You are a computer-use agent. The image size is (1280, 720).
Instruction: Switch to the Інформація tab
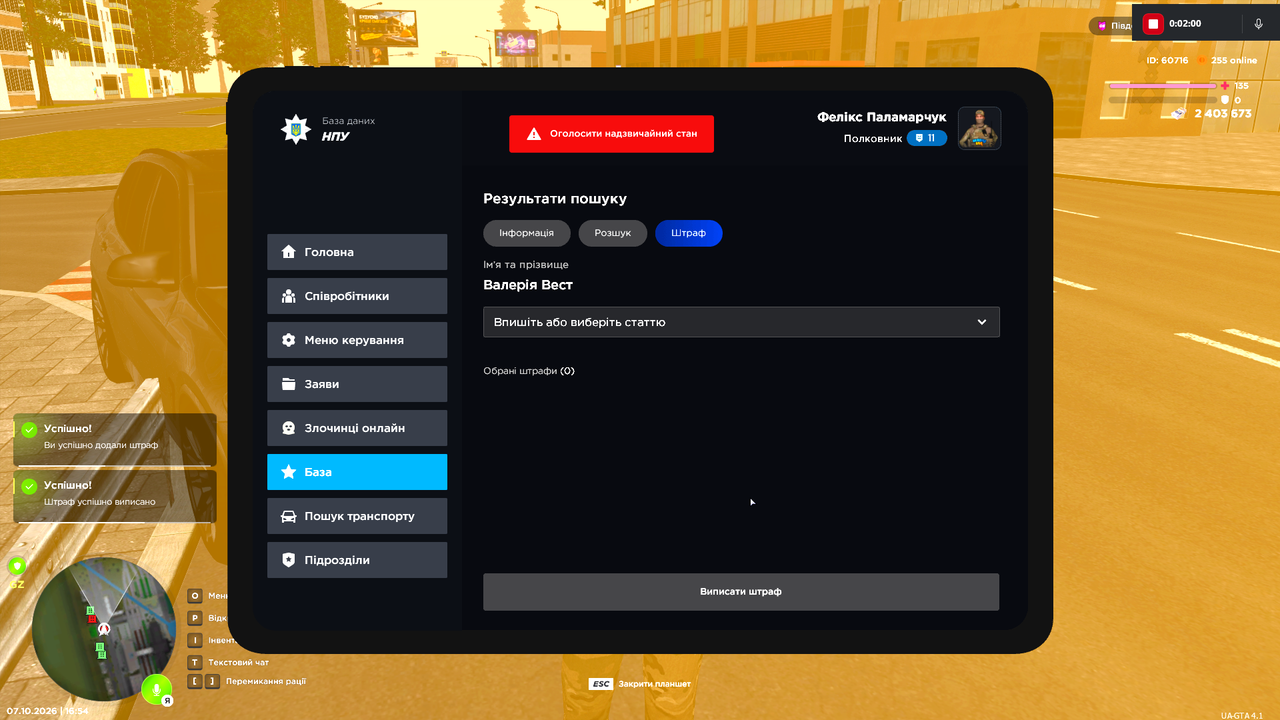pos(527,233)
